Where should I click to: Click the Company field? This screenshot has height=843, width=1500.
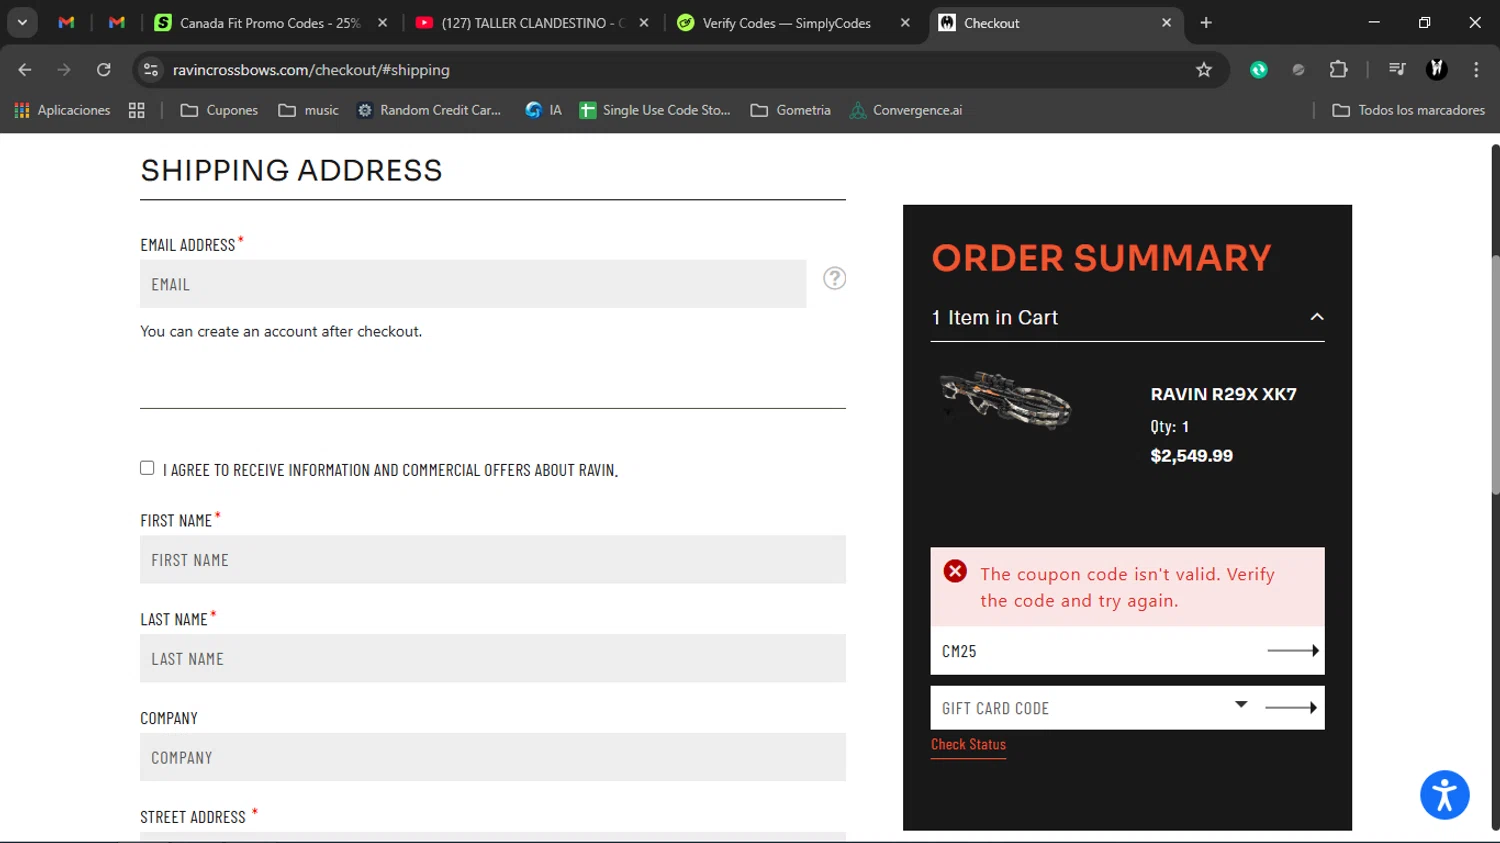click(493, 757)
